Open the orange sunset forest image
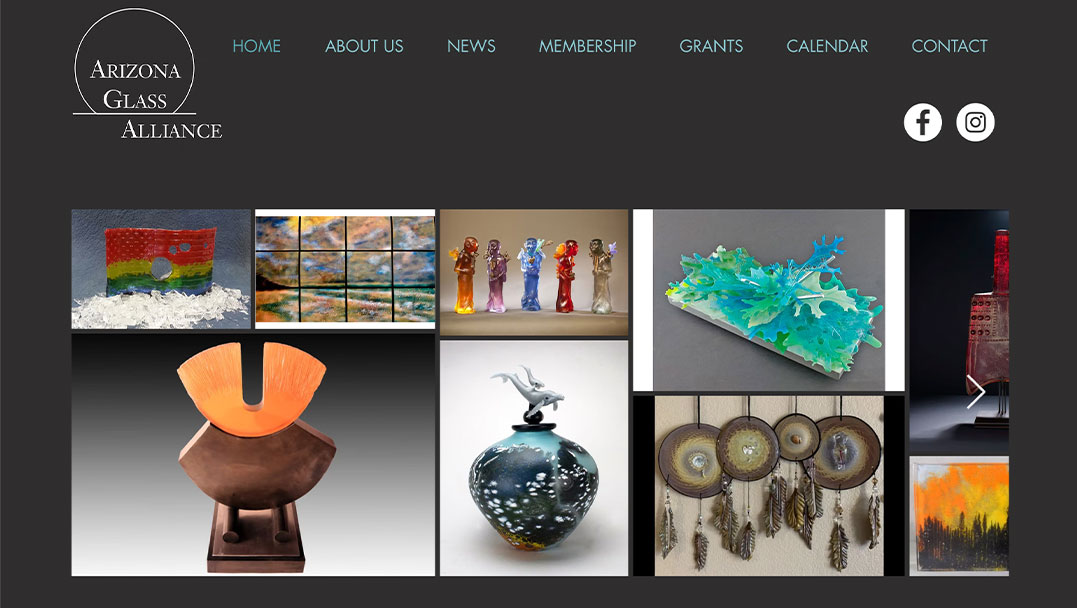The width and height of the screenshot is (1077, 608). (x=959, y=516)
